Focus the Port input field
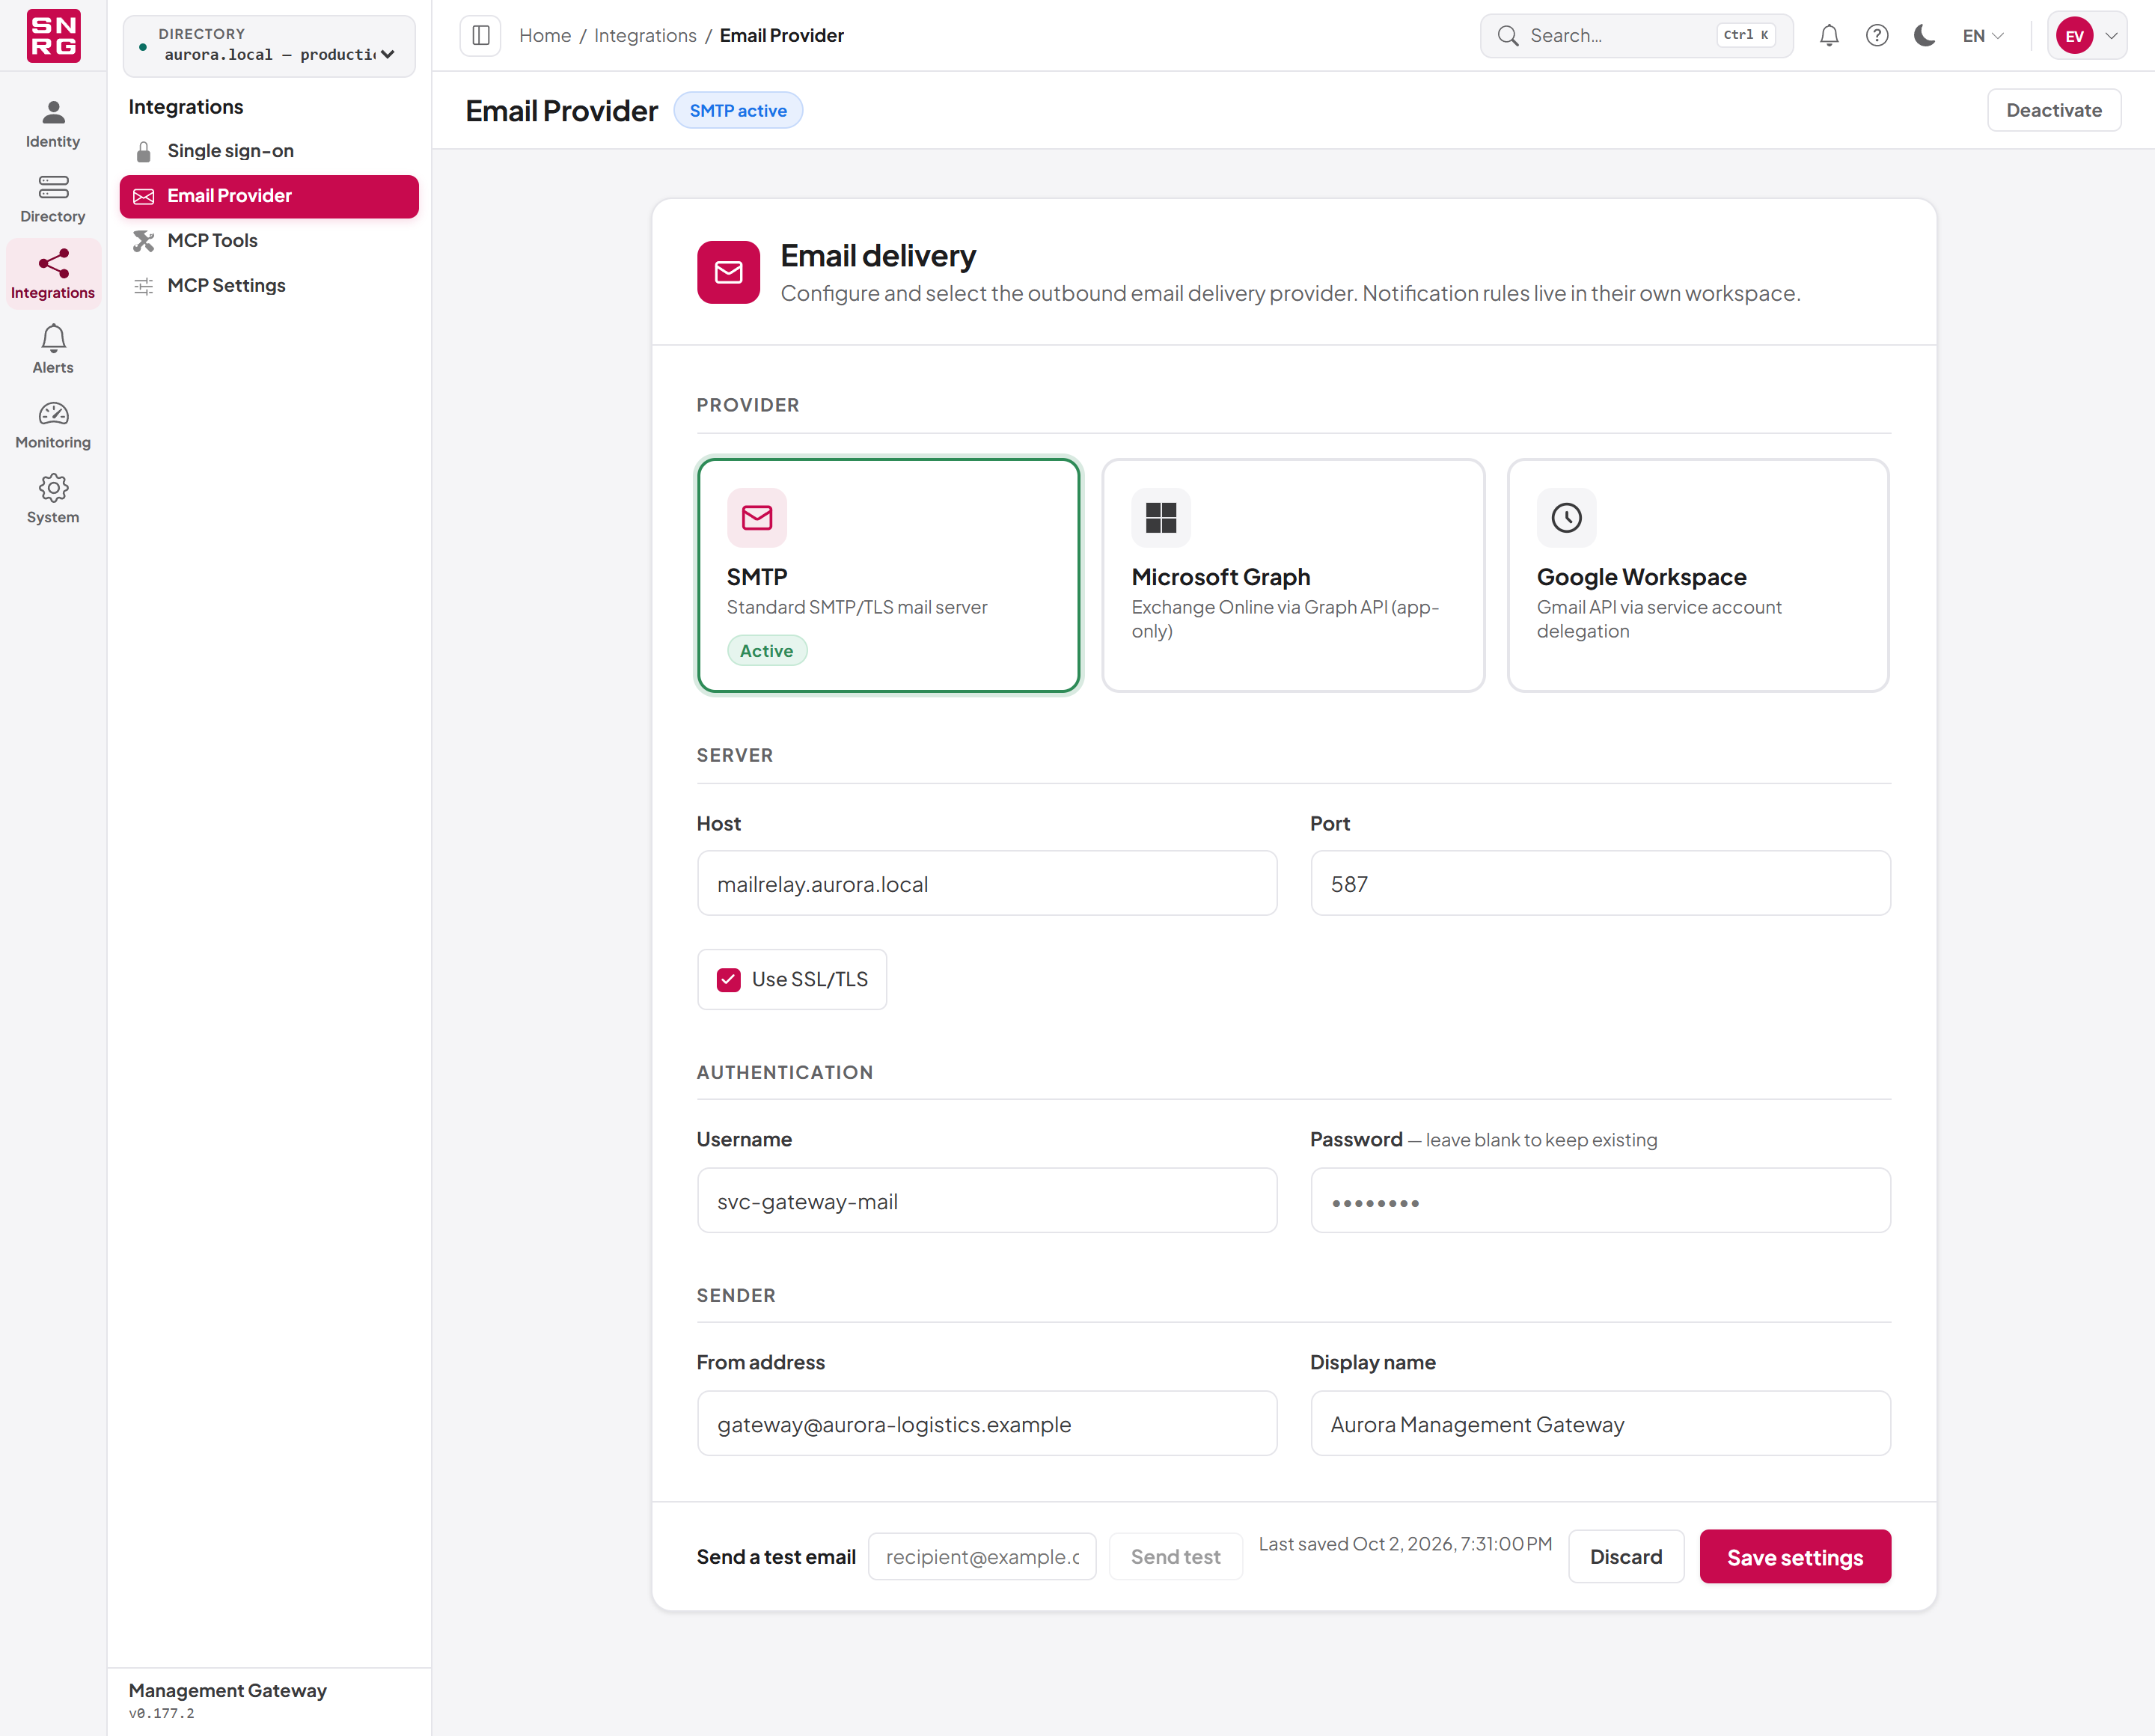2155x1736 pixels. 1600,883
